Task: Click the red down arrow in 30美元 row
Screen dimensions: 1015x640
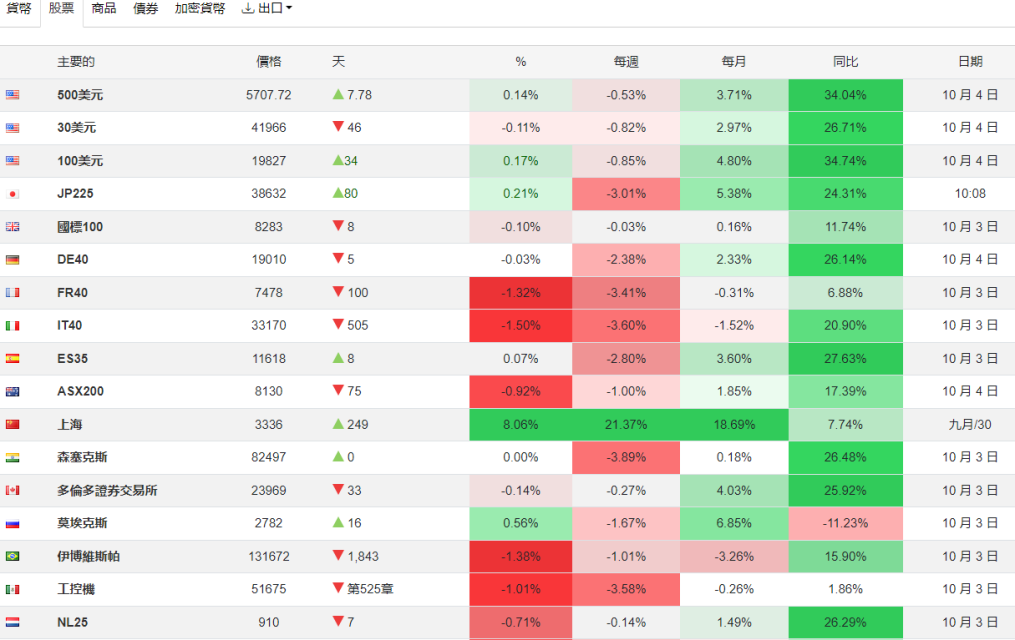Action: [x=338, y=126]
